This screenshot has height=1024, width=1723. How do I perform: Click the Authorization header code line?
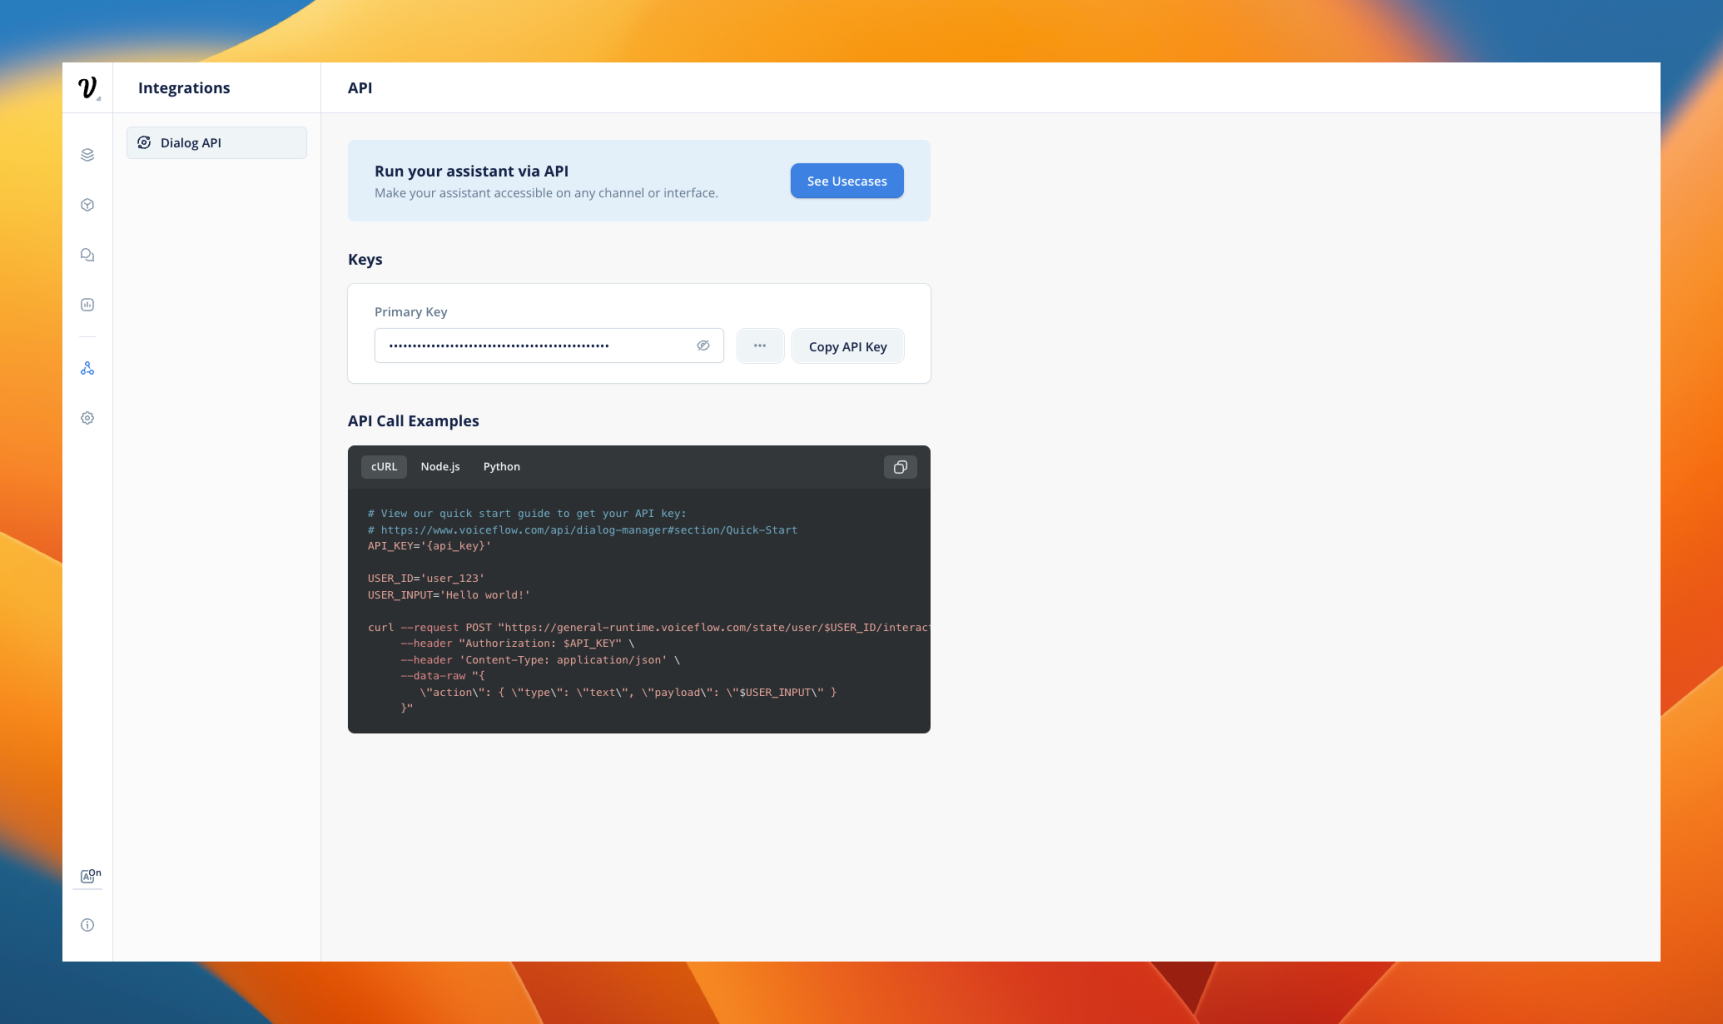[517, 643]
